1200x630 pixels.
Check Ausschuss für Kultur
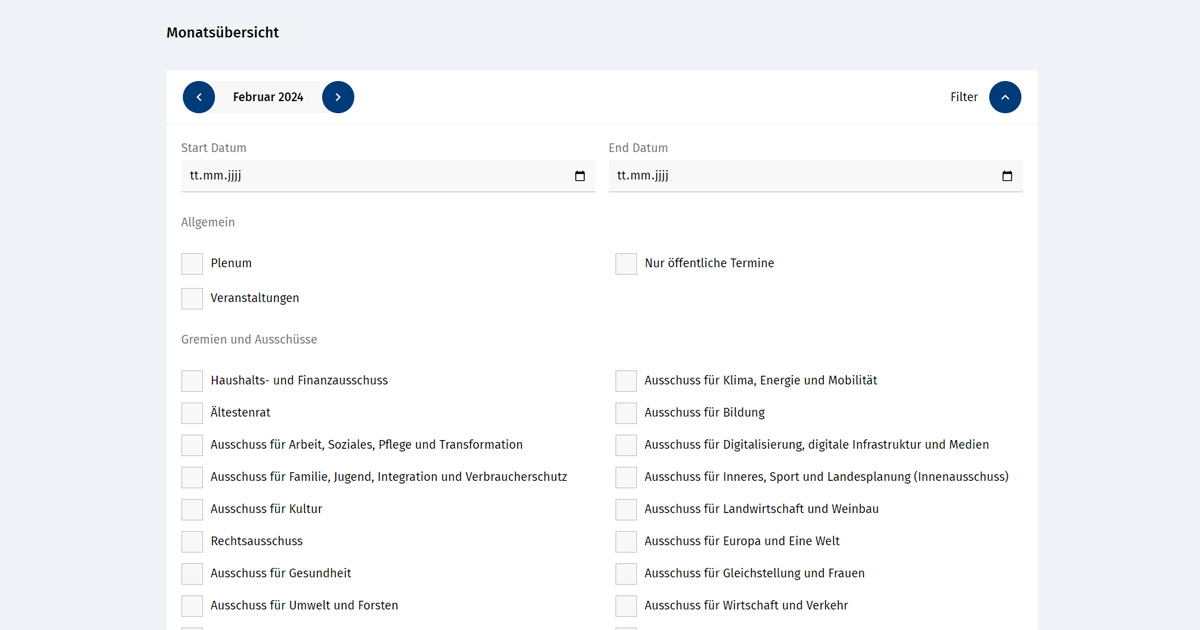click(192, 510)
